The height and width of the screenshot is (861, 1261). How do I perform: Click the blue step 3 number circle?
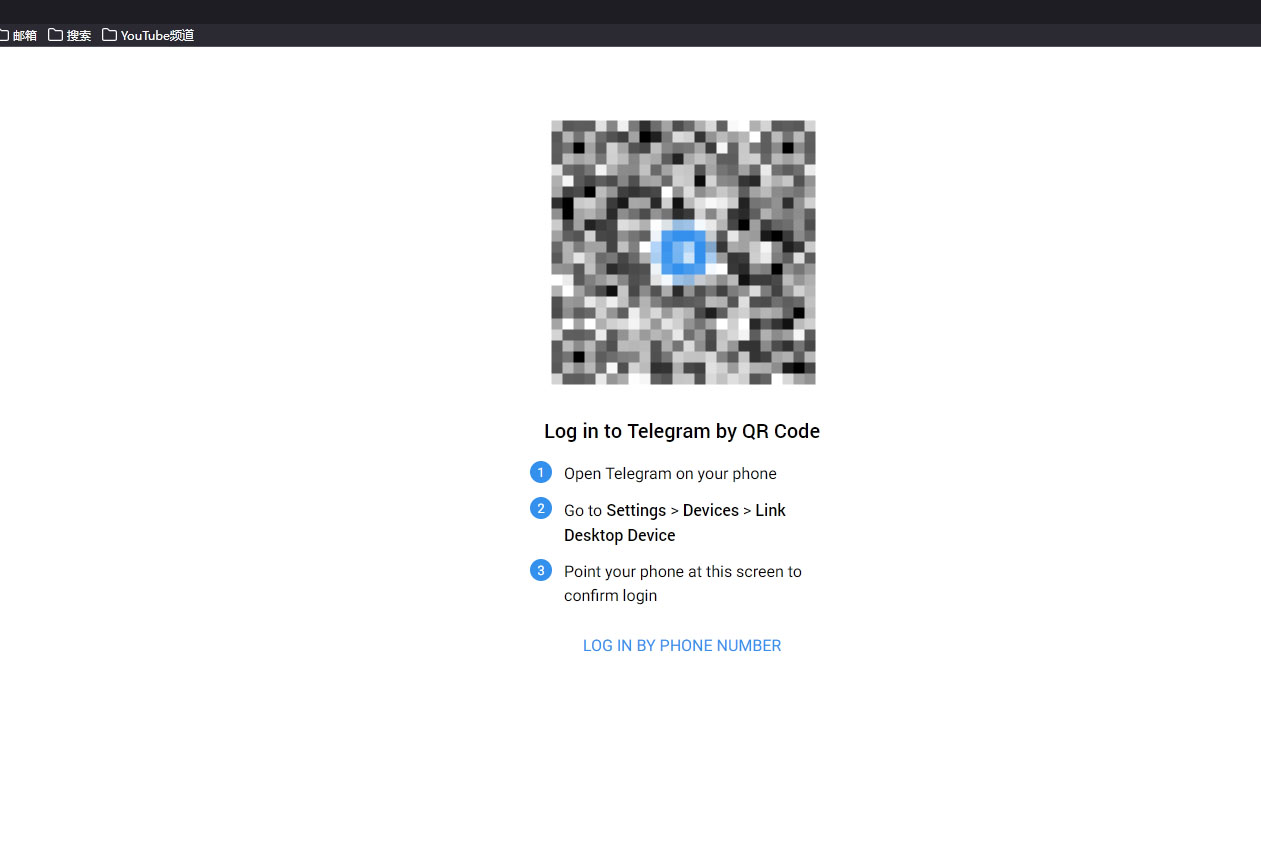pos(541,570)
